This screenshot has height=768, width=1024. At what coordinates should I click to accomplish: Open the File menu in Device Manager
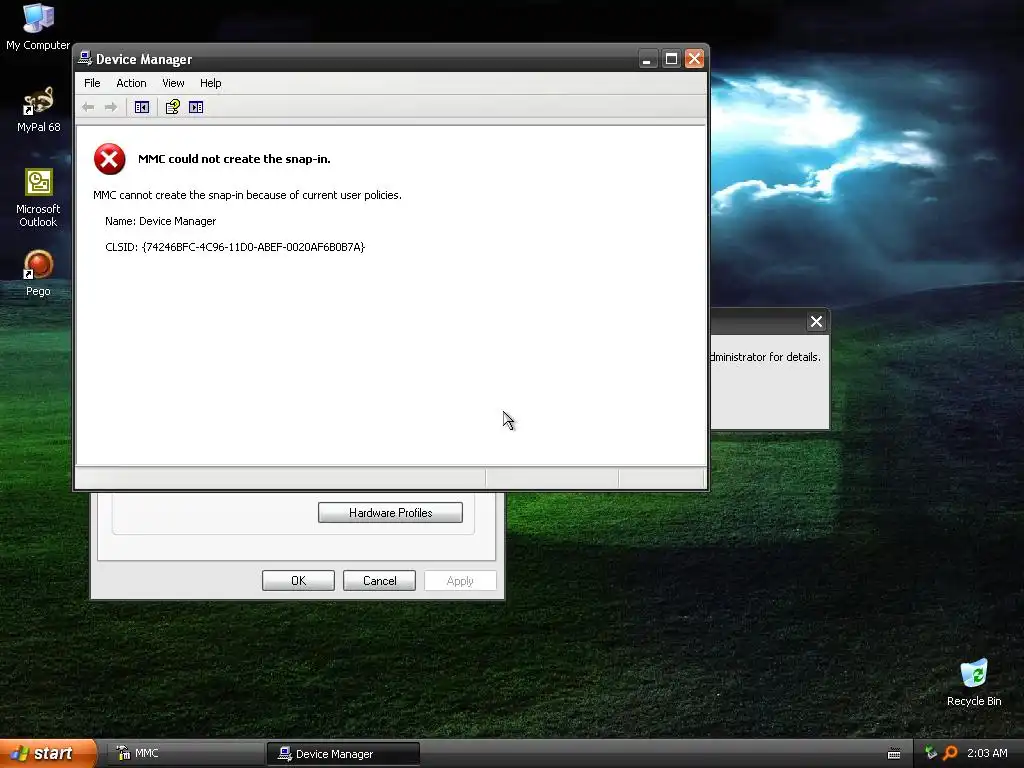(92, 83)
